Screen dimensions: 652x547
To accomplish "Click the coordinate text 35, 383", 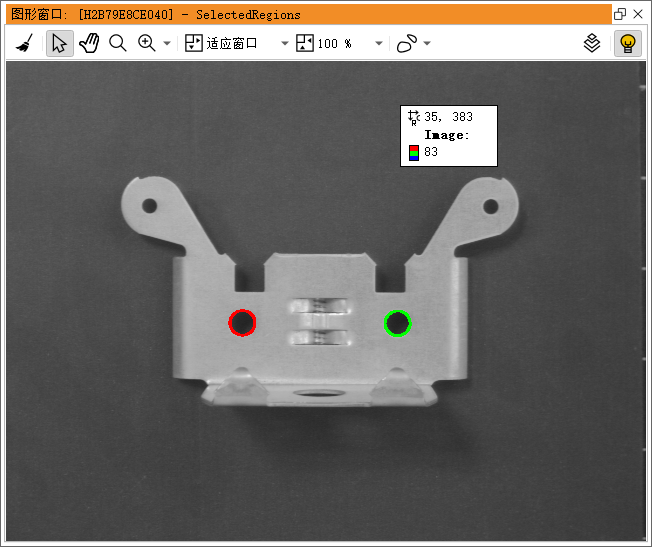I will [x=448, y=117].
